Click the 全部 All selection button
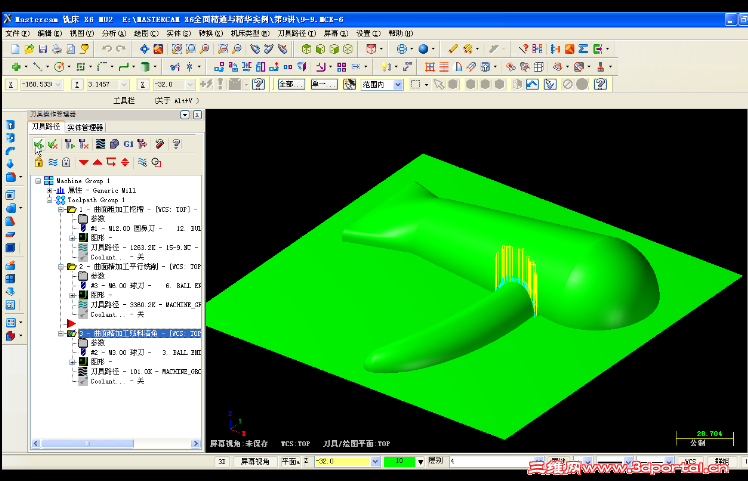 pos(291,84)
